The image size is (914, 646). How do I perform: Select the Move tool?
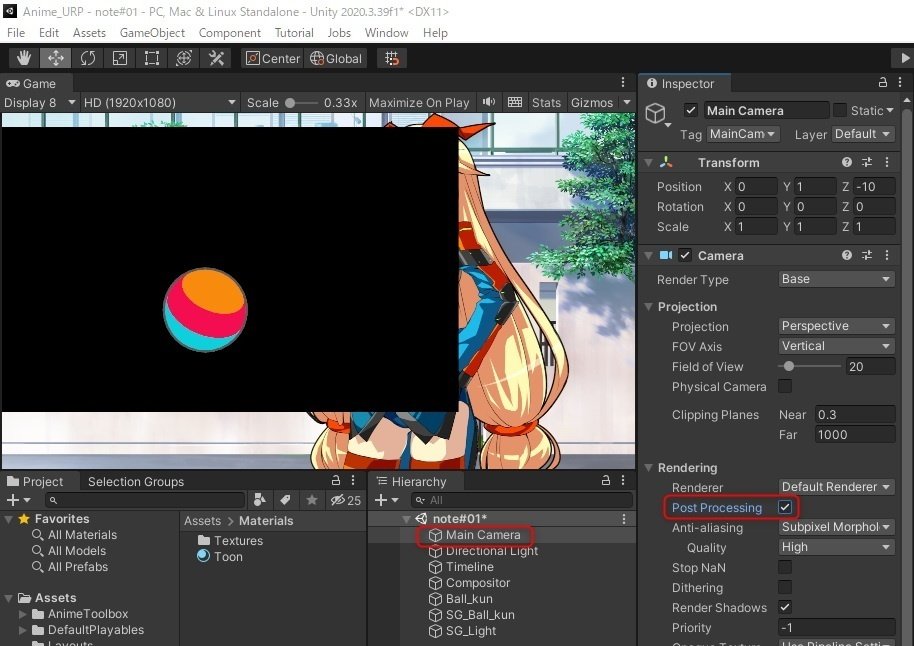pyautogui.click(x=56, y=58)
